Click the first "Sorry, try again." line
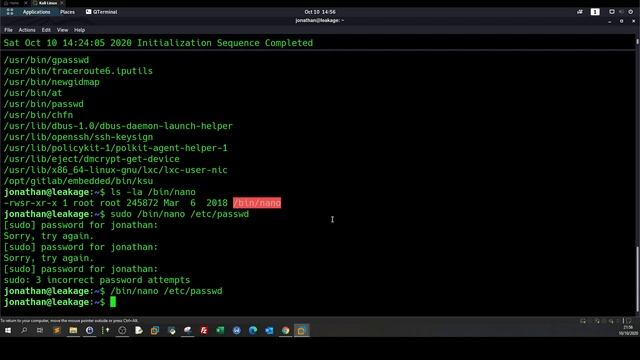The height and width of the screenshot is (360, 640). (49, 236)
